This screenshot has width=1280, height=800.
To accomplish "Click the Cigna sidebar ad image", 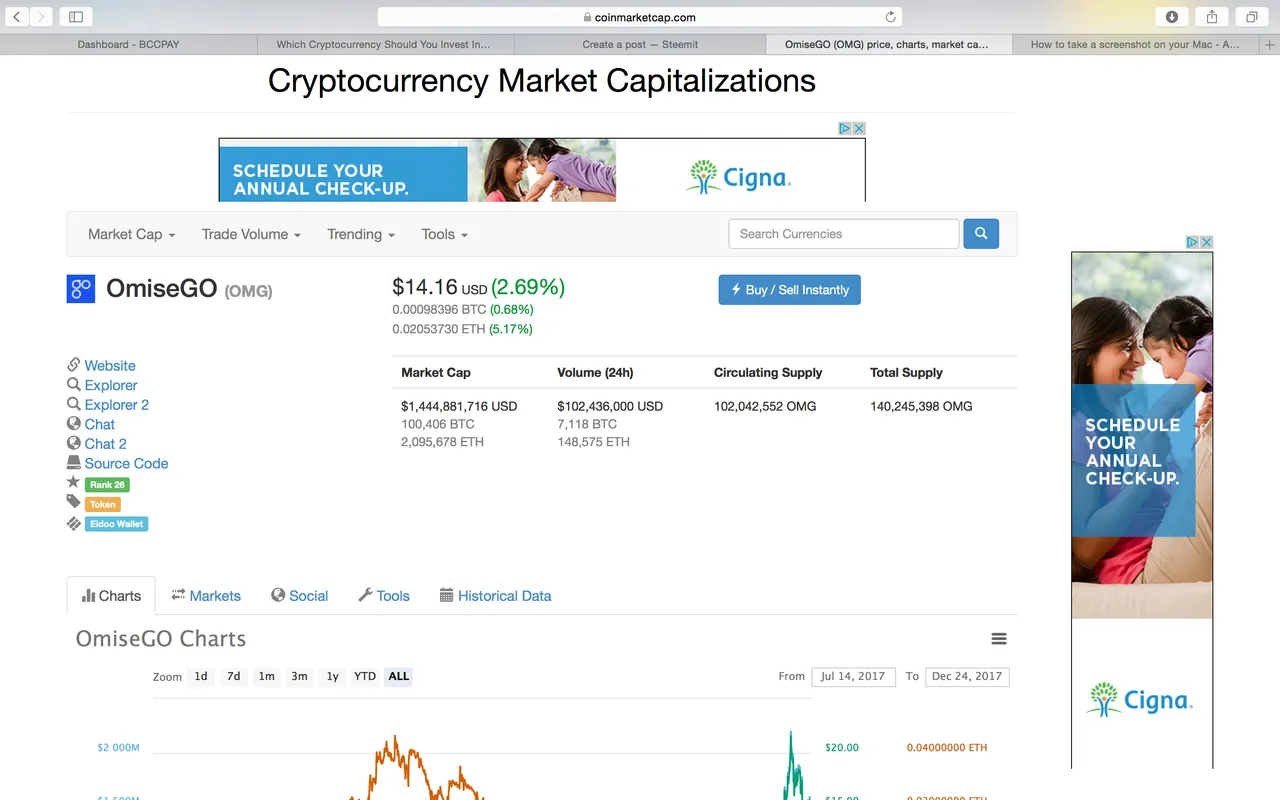I will point(1142,510).
